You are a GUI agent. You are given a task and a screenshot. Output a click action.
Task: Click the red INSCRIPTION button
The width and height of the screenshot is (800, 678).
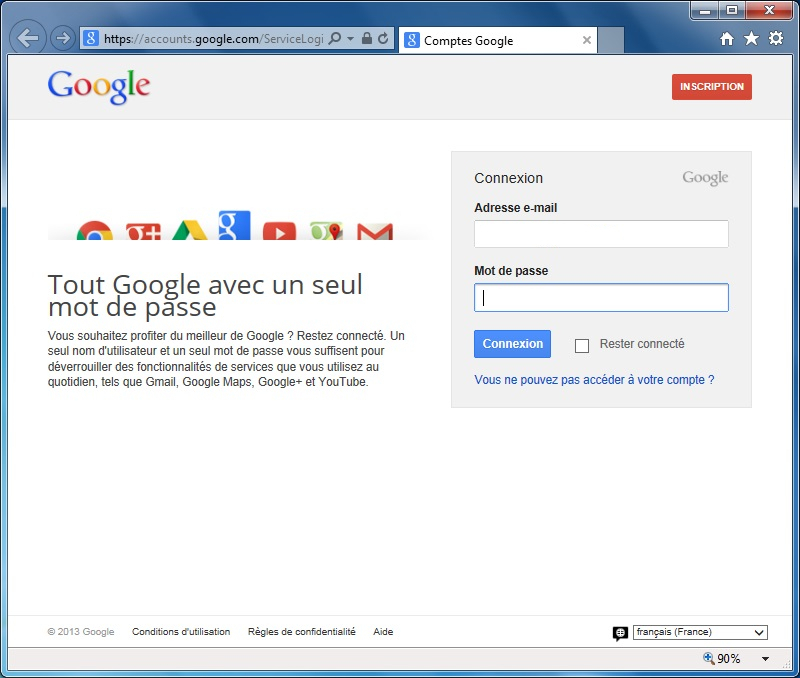(x=712, y=87)
